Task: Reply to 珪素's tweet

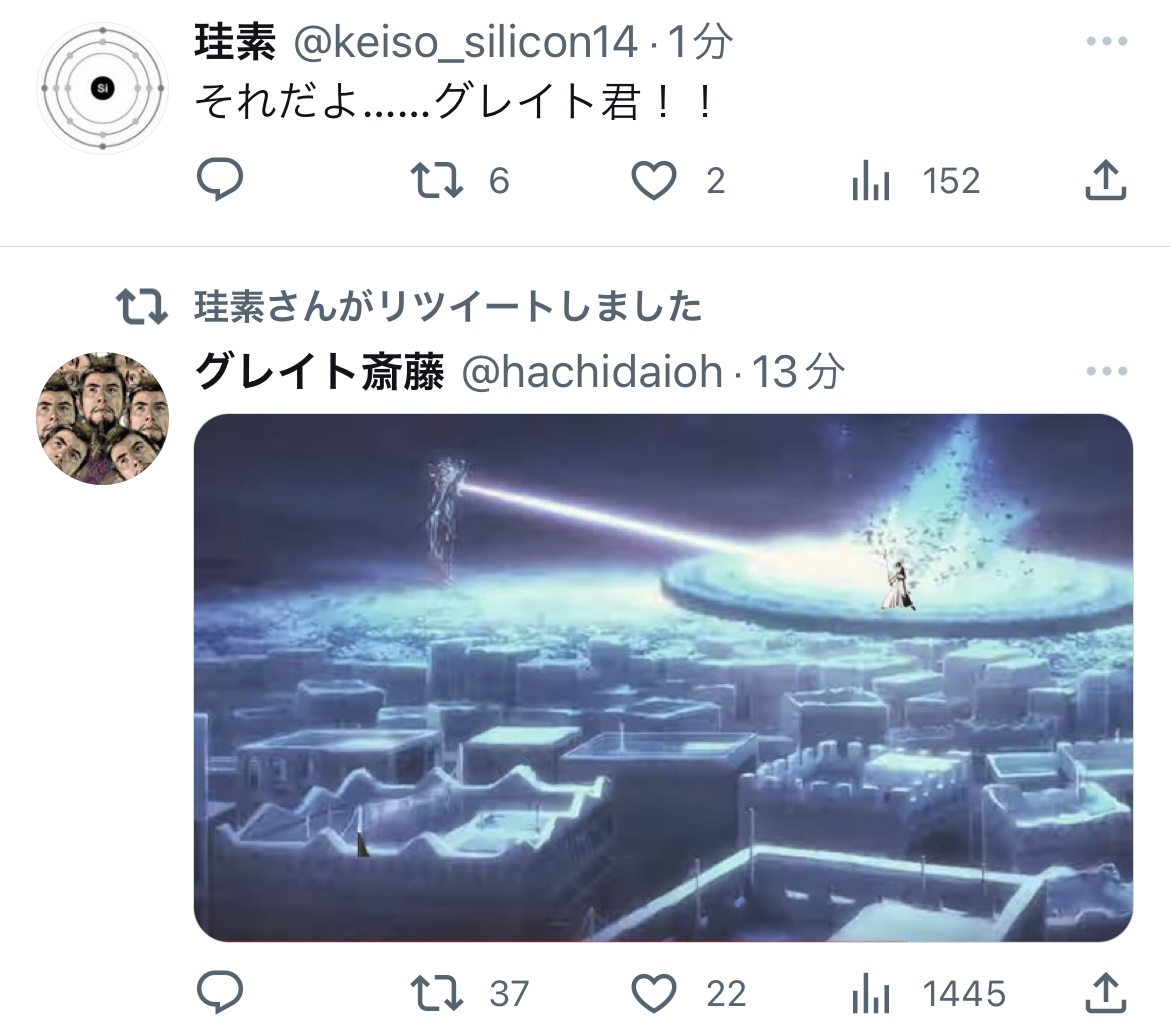Action: pyautogui.click(x=219, y=180)
